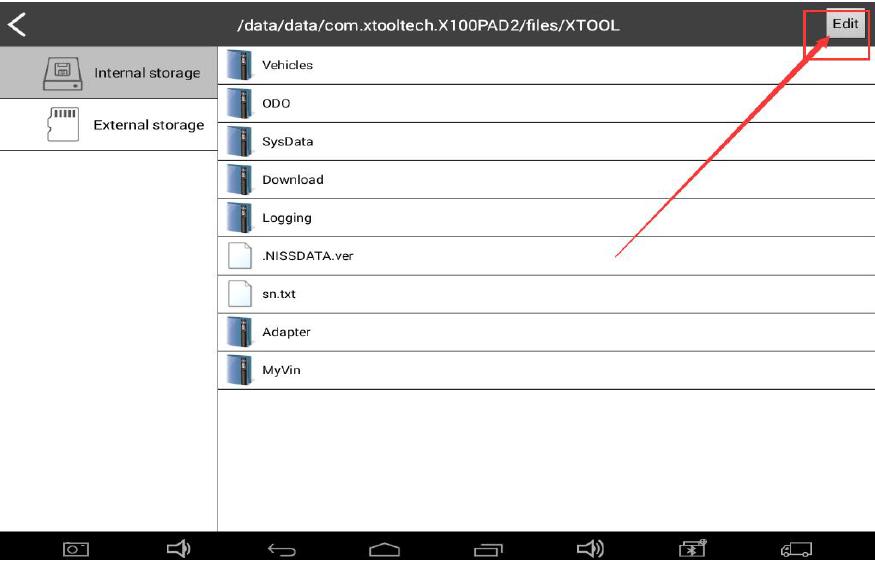Image resolution: width=875 pixels, height=561 pixels.
Task: Tap the Android back navigation icon
Action: (x=281, y=550)
